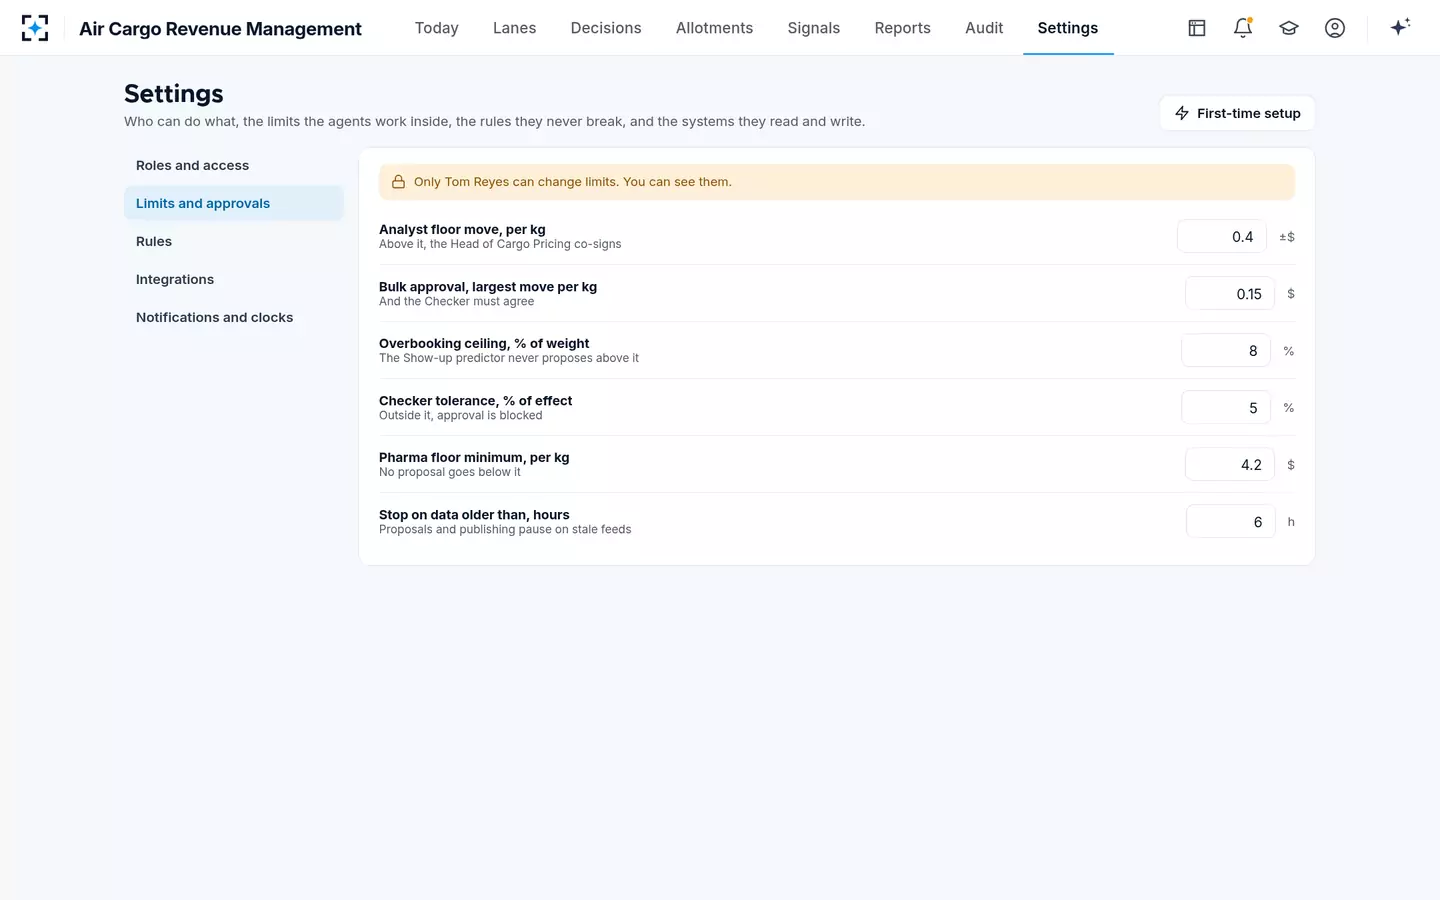Click 'No proposal goes below it' text
1440x900 pixels.
(450, 472)
